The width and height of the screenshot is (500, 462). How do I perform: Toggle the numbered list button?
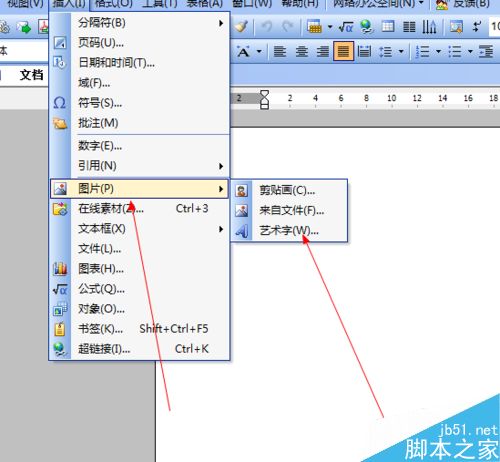tap(423, 52)
